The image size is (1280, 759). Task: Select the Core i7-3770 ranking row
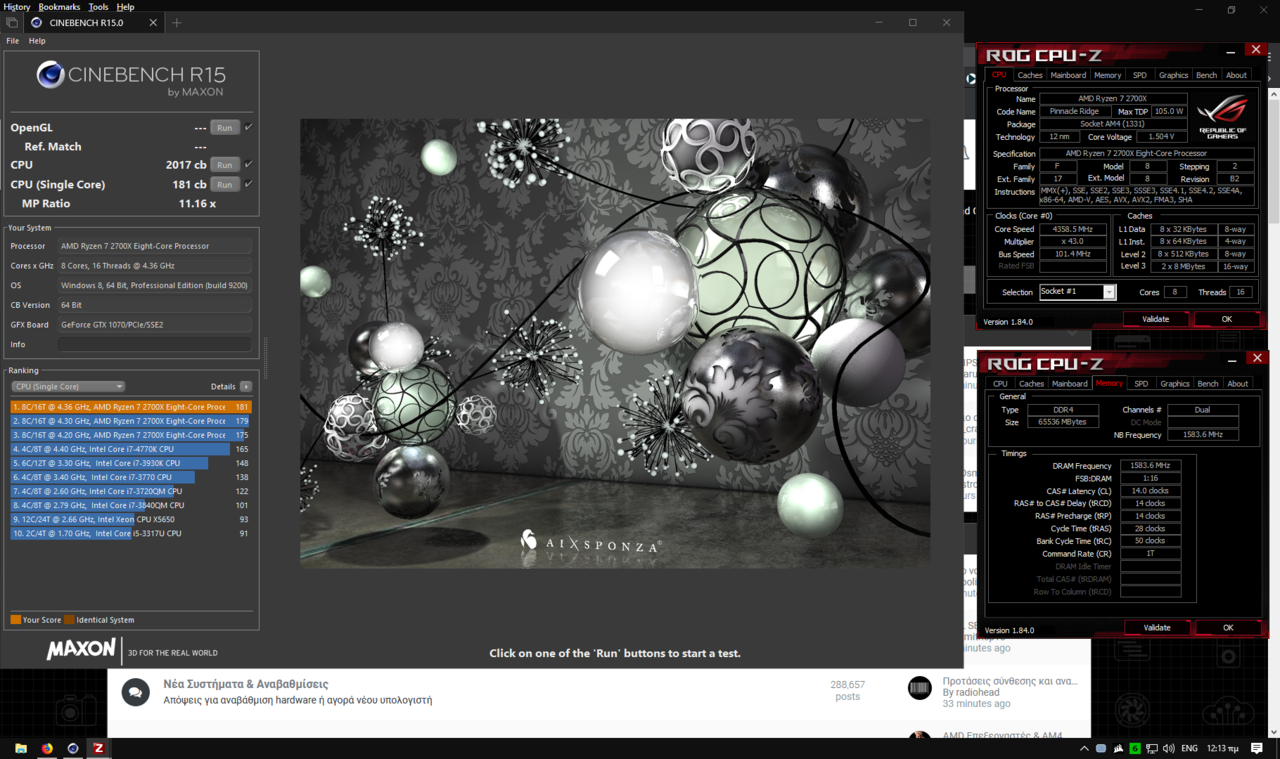click(x=131, y=477)
